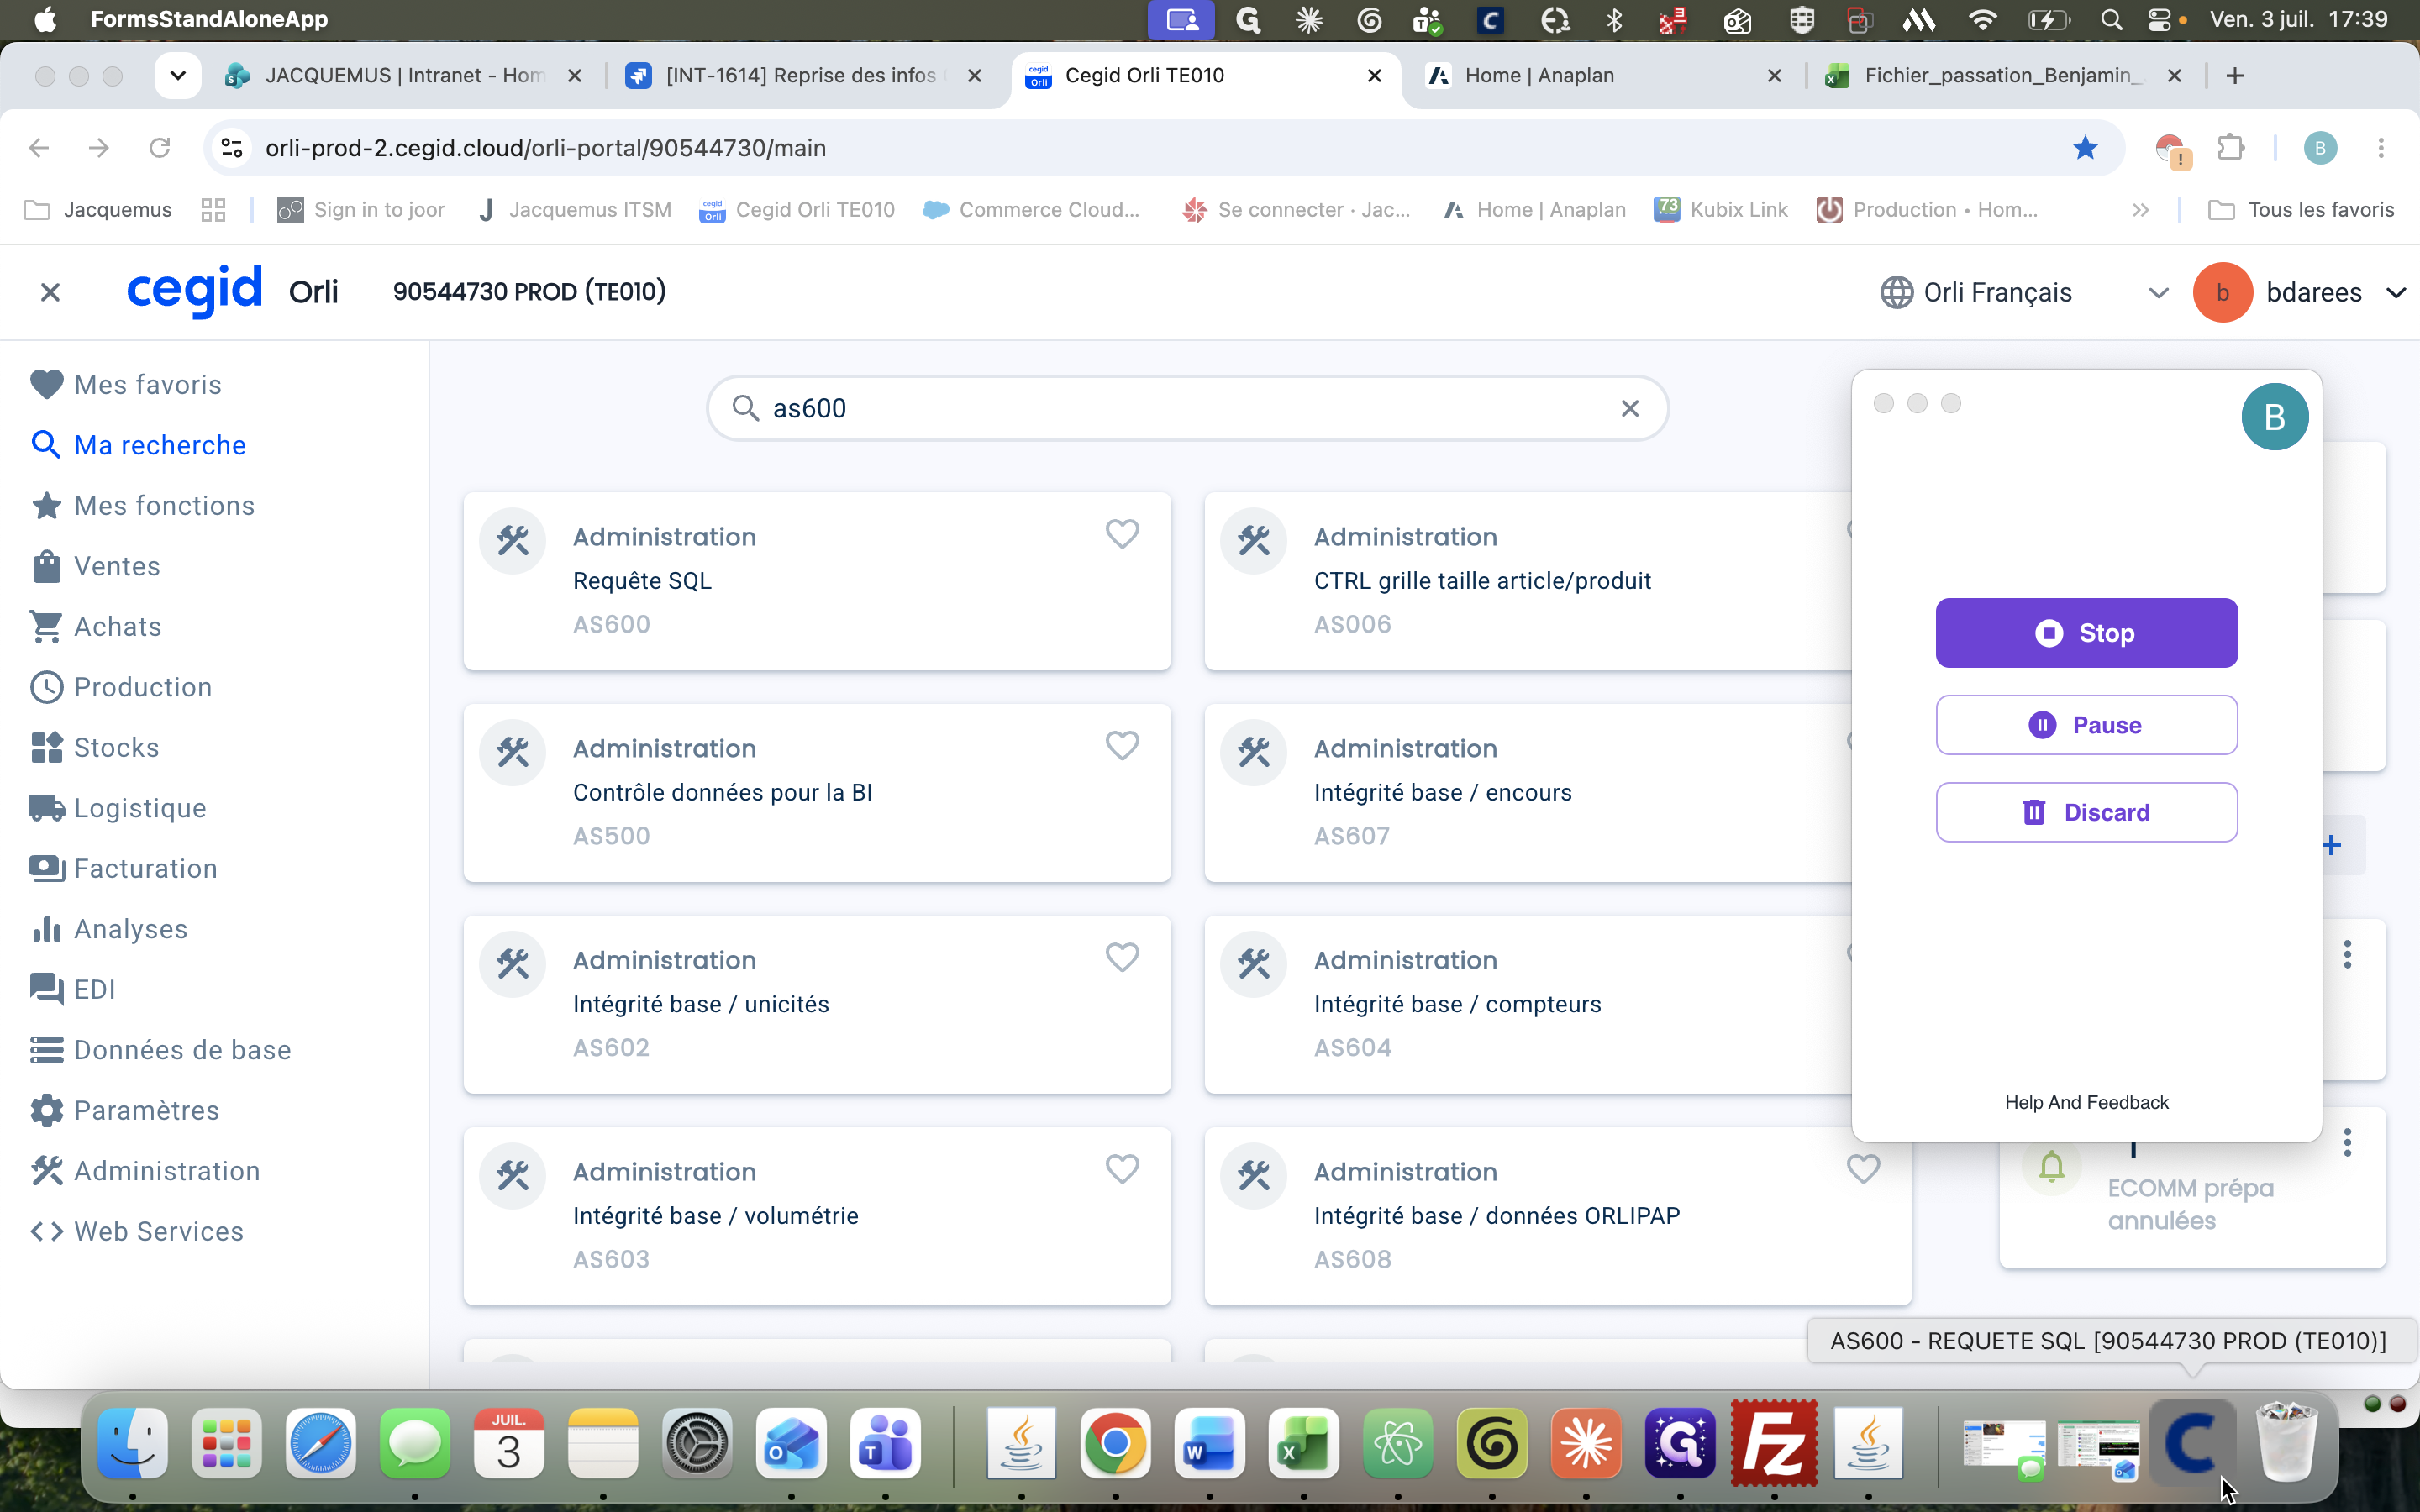Viewport: 2420px width, 1512px height.
Task: Show more bookmarks with the chevron
Action: pyautogui.click(x=2140, y=210)
